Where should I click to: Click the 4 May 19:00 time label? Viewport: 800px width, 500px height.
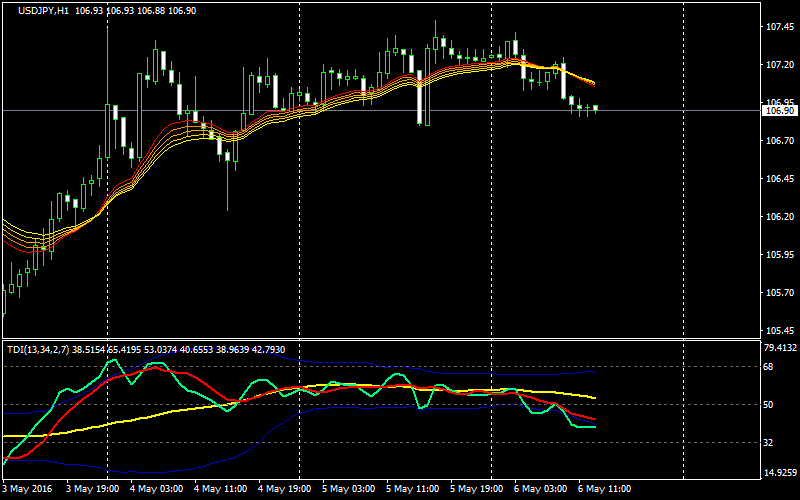(x=285, y=489)
